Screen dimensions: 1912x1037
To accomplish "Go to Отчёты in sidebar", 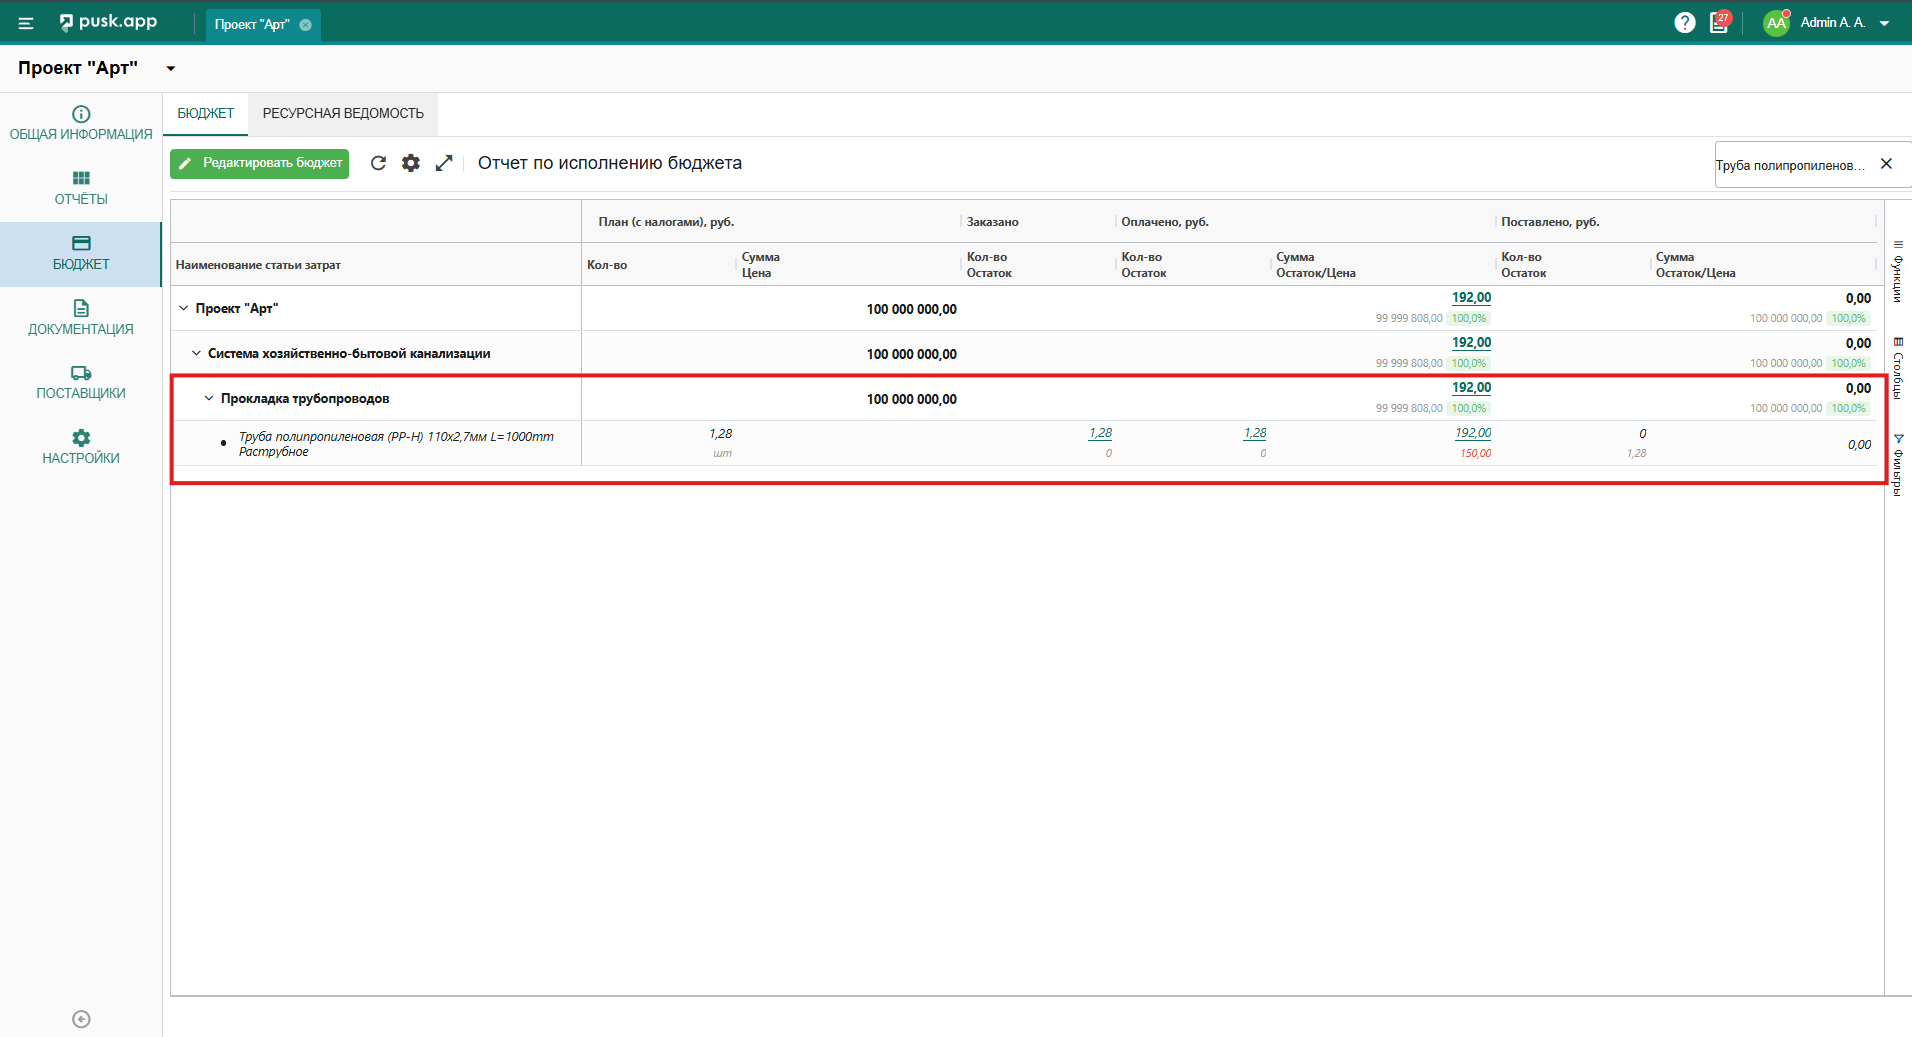I will (x=81, y=188).
